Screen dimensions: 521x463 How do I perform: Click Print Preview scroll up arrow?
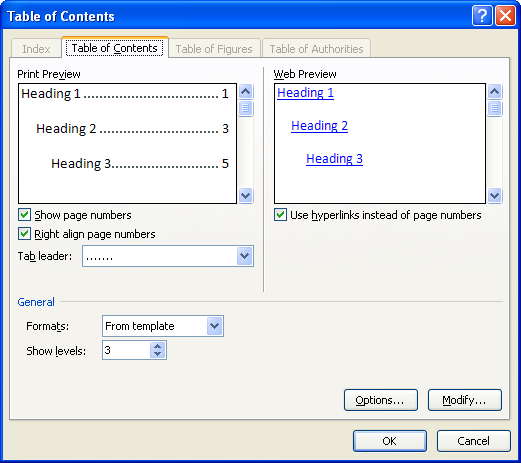click(246, 91)
